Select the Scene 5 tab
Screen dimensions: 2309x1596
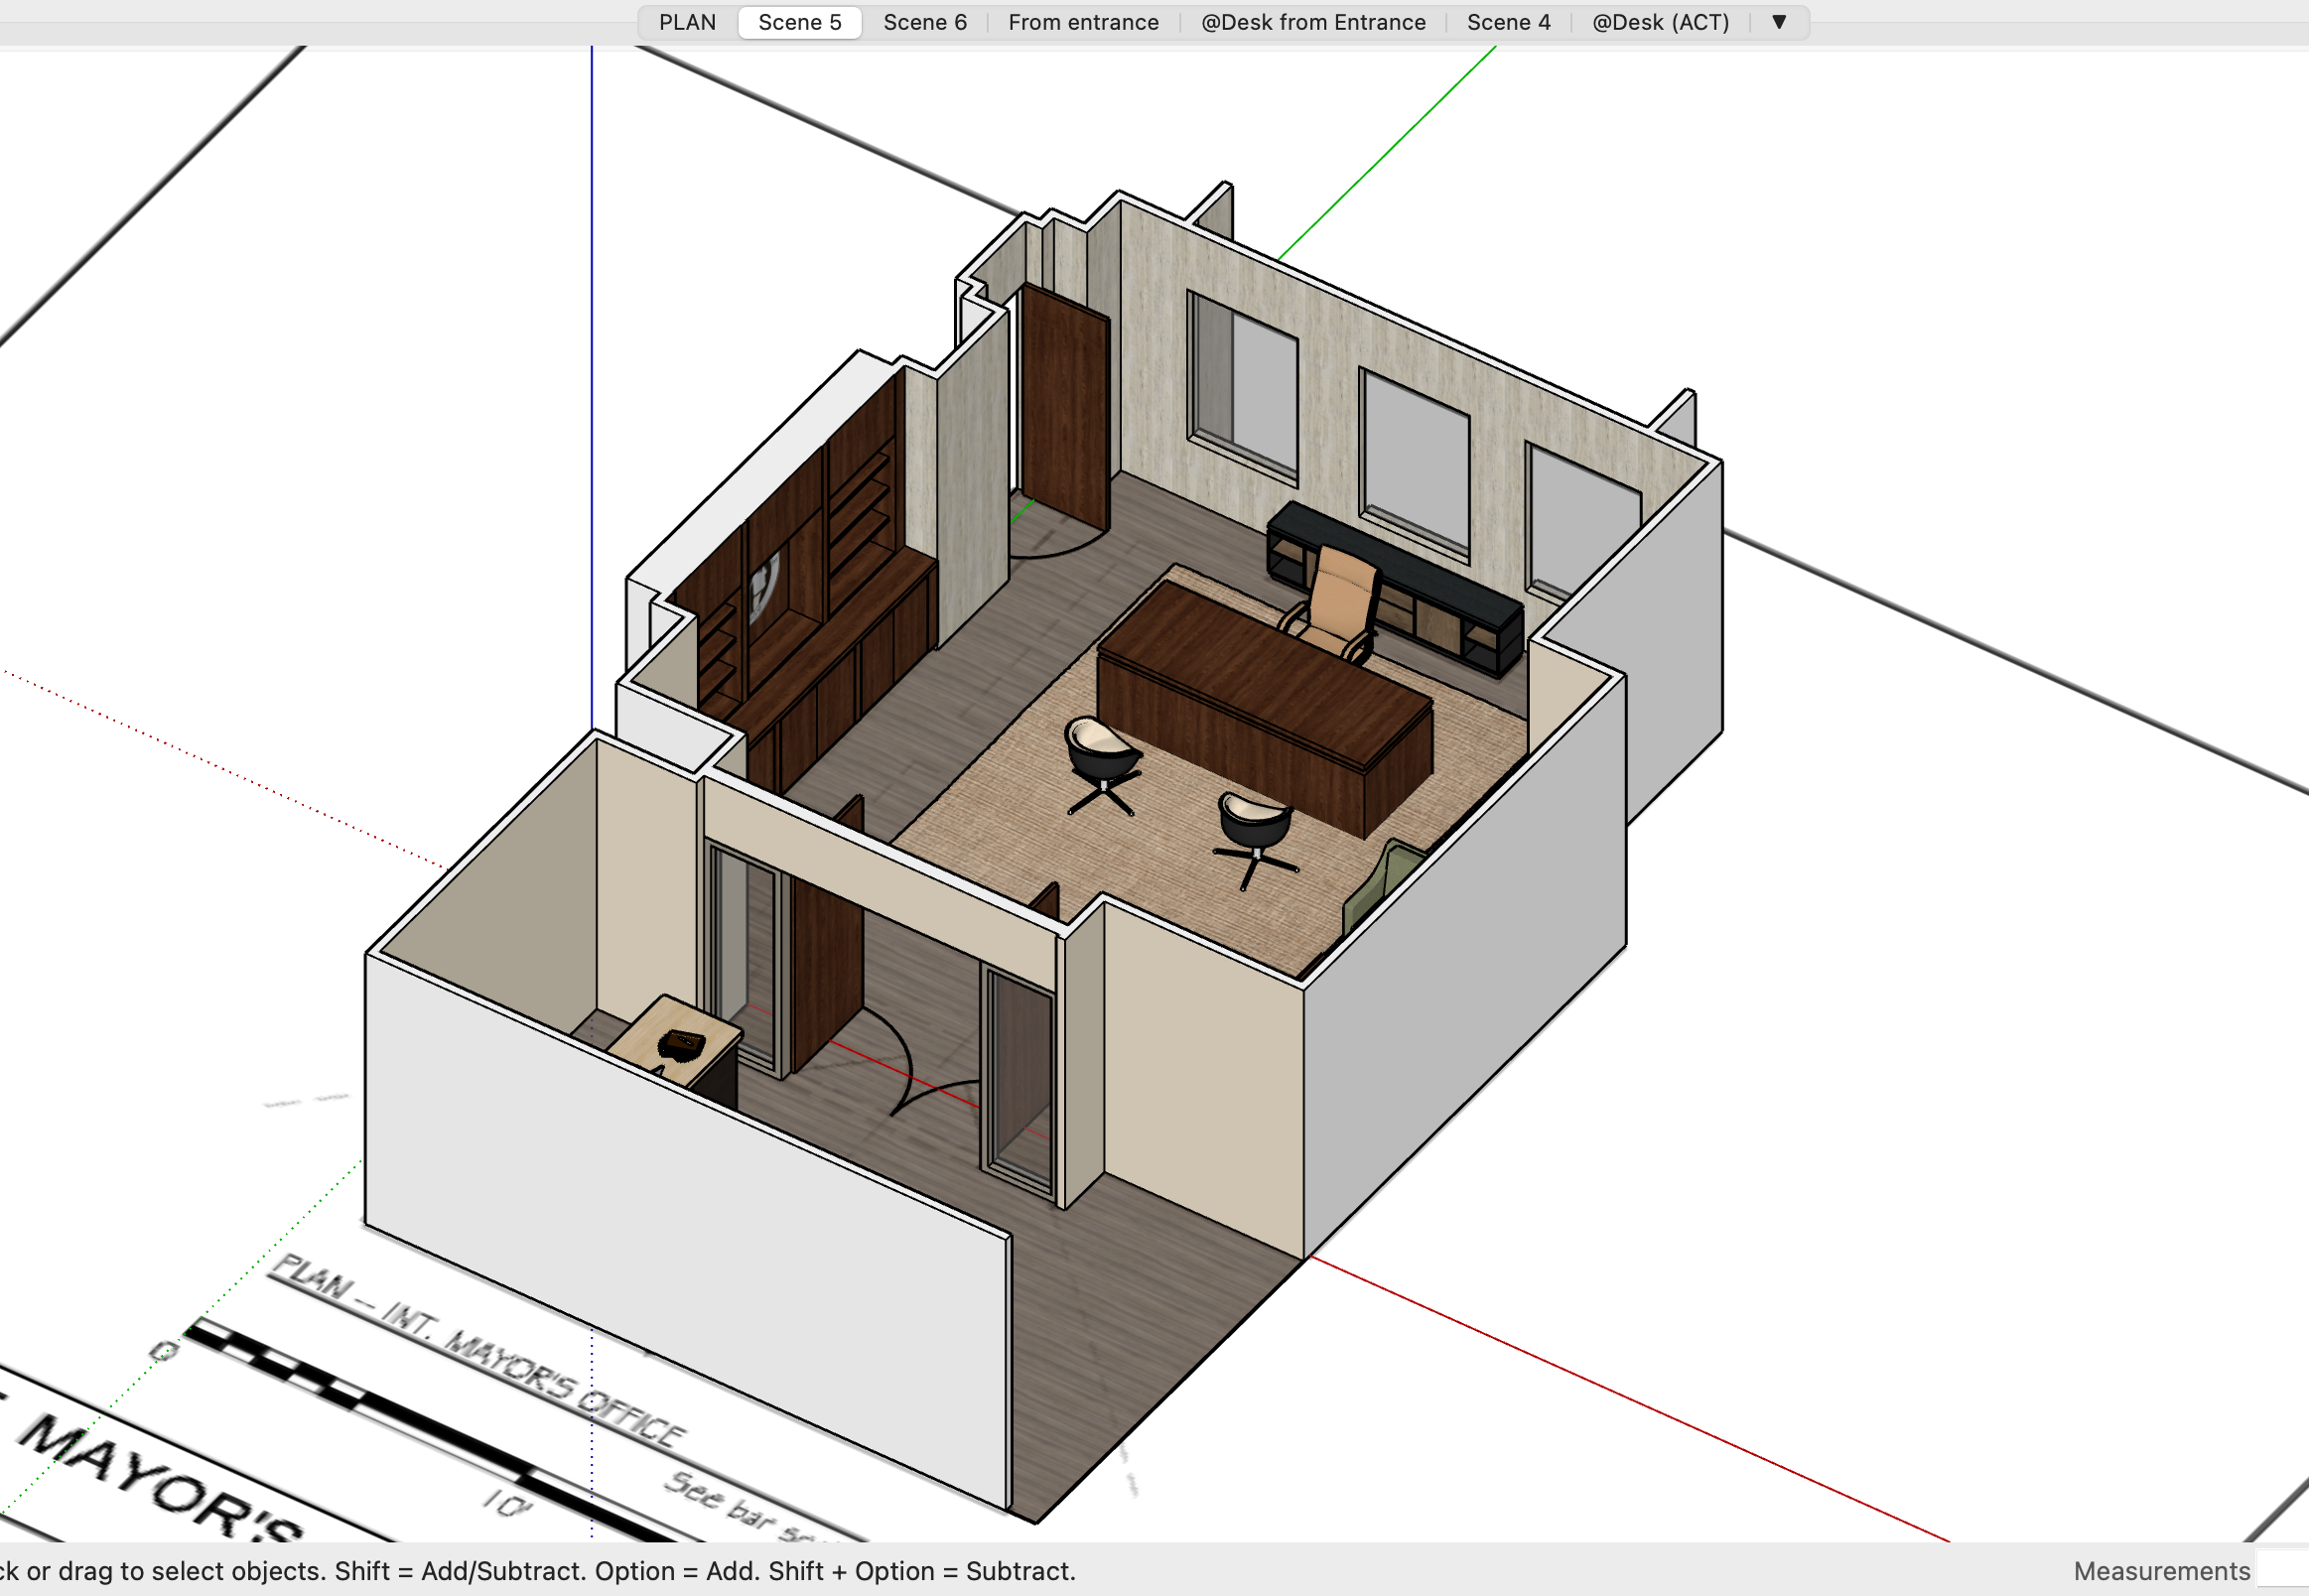click(799, 22)
